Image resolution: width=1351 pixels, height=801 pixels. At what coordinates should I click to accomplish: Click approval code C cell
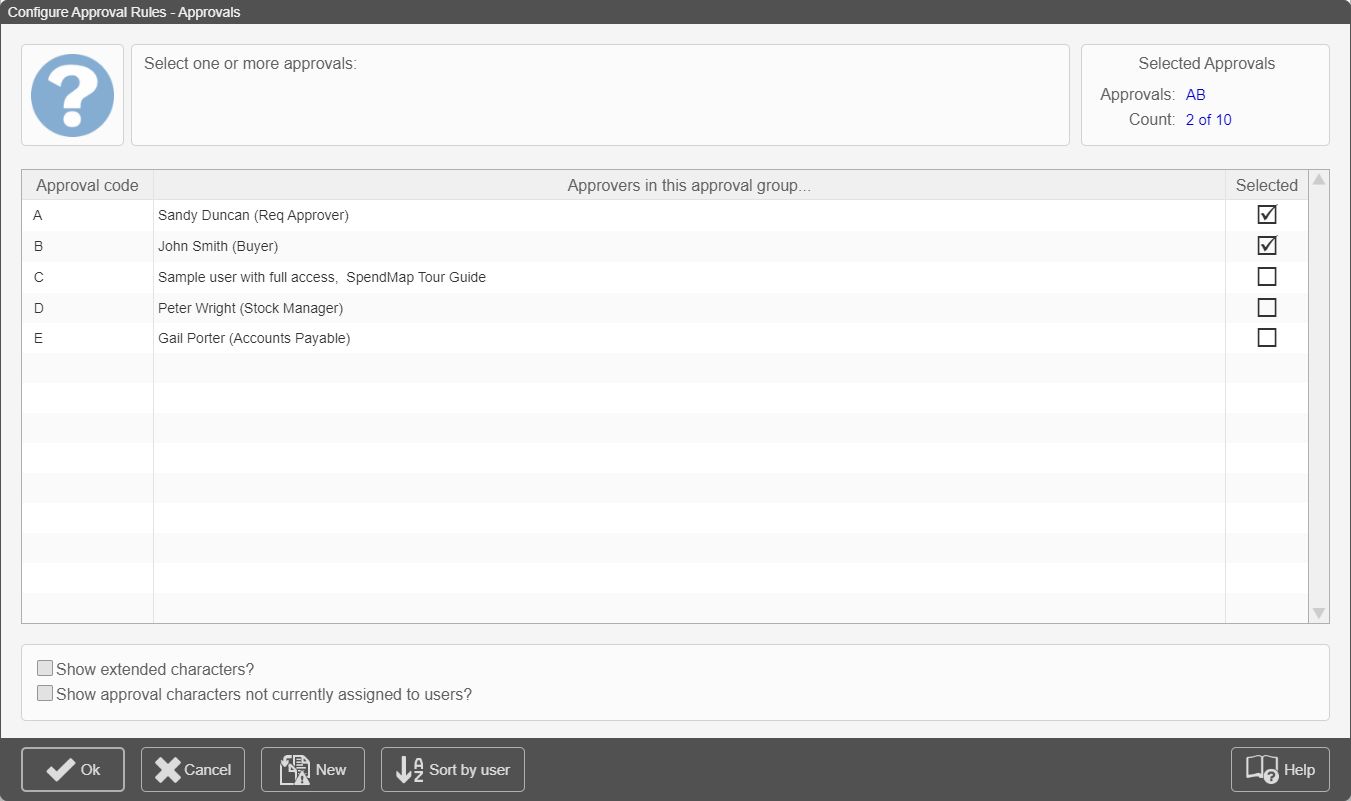point(88,277)
